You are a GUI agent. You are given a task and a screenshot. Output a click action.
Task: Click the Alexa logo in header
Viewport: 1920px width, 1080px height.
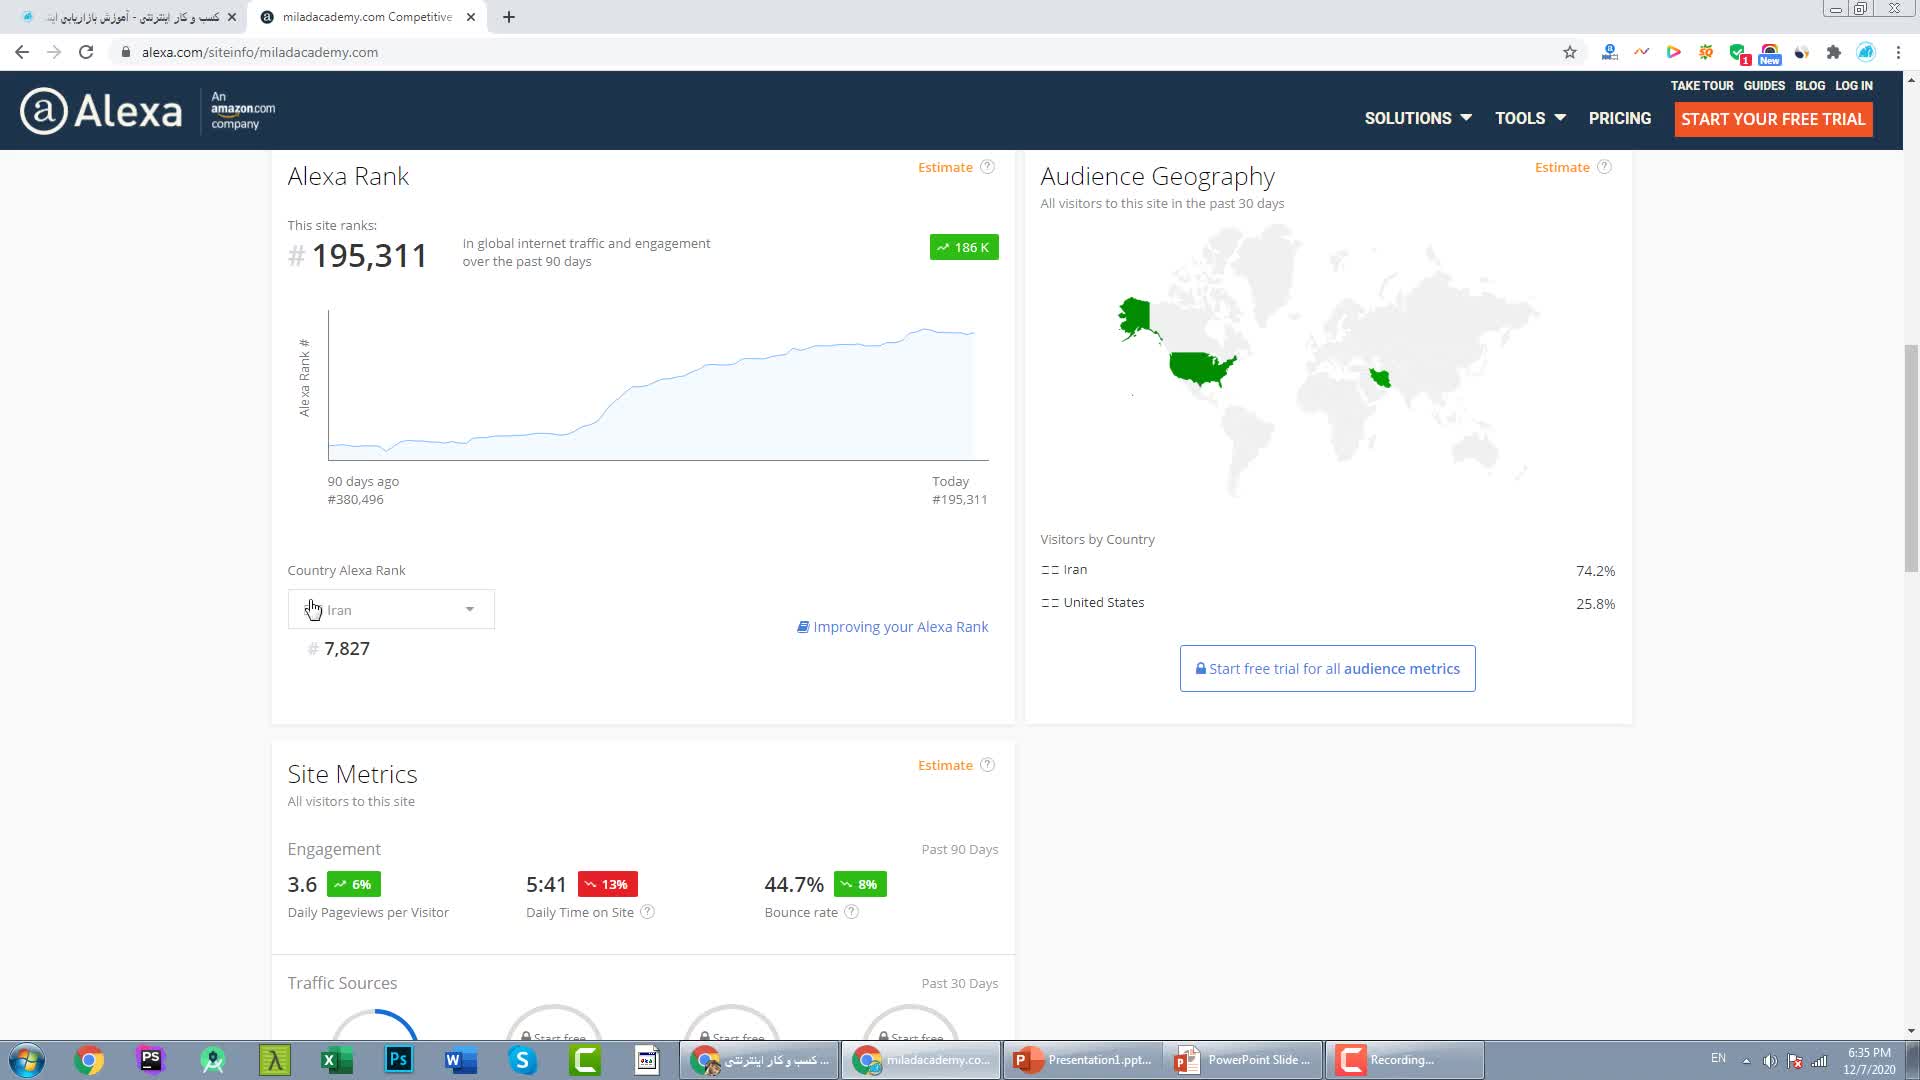click(x=101, y=111)
